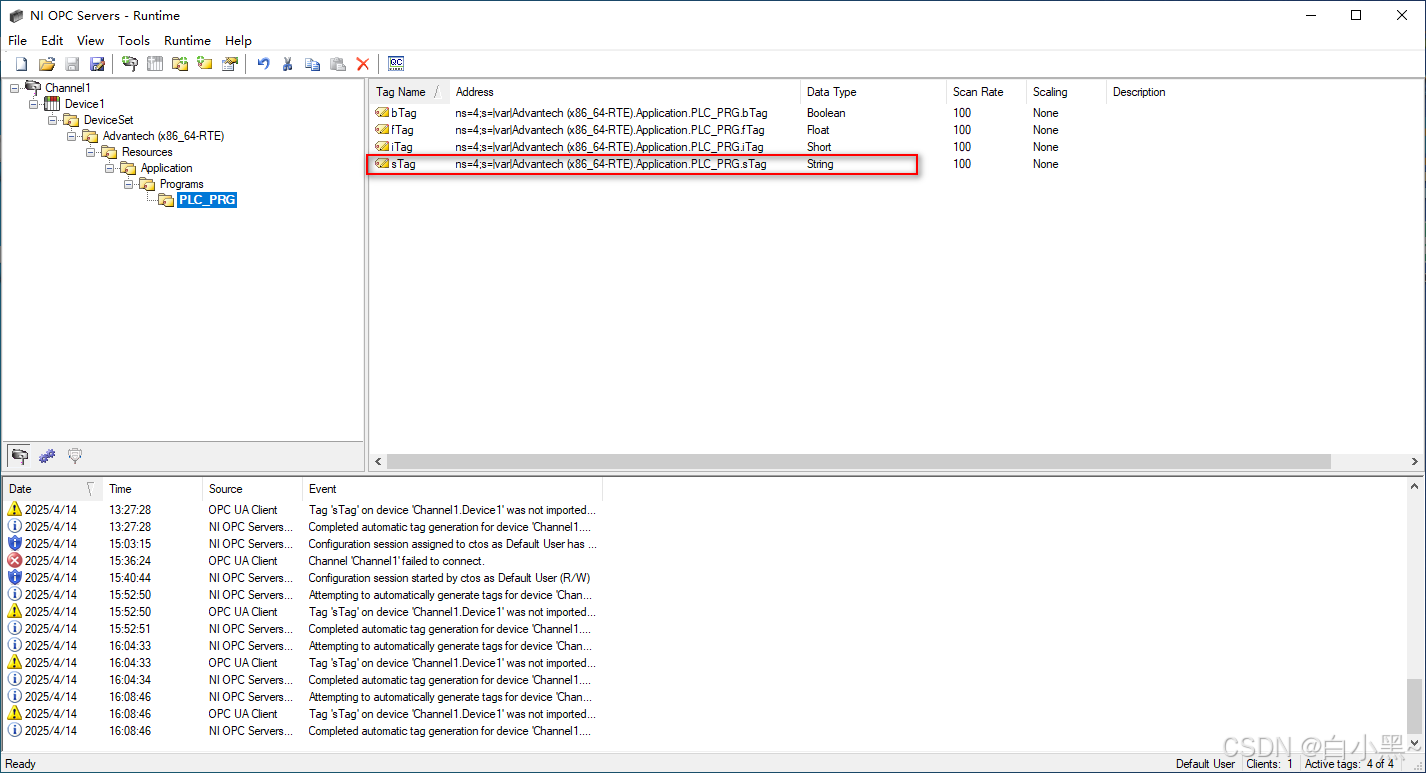Select the DeviceSet folder label in tree
This screenshot has height=773, width=1426.
tap(108, 120)
